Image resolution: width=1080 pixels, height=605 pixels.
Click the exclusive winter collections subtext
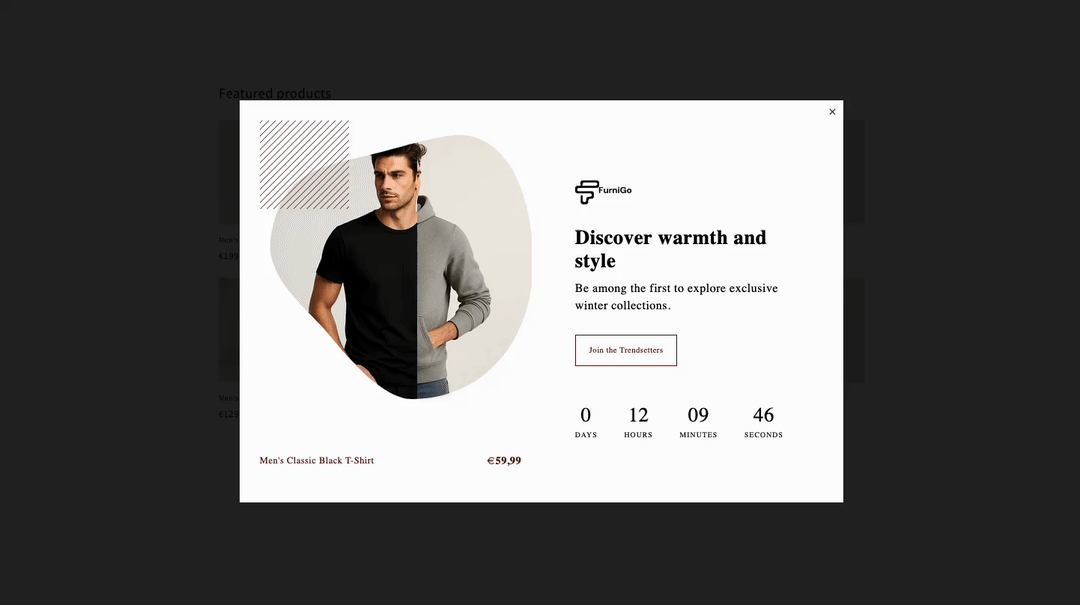(x=676, y=296)
